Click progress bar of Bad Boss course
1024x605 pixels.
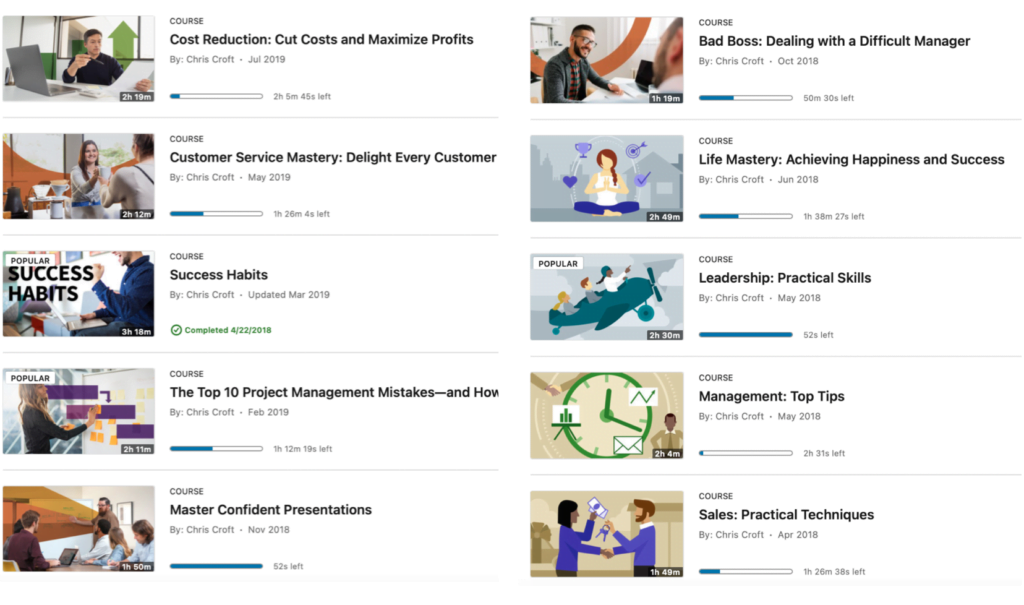pos(745,98)
